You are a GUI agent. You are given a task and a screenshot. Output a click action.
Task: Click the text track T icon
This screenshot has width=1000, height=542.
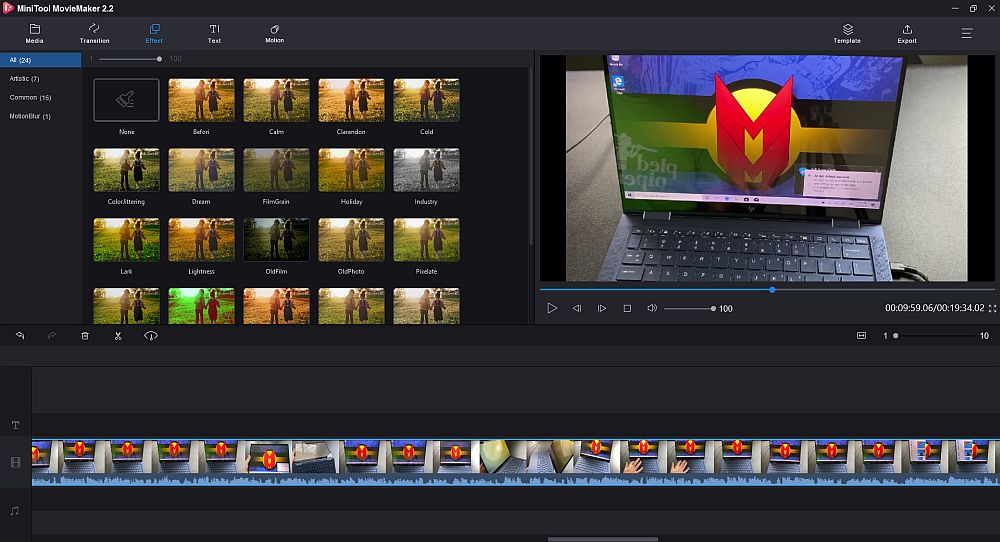pos(15,425)
